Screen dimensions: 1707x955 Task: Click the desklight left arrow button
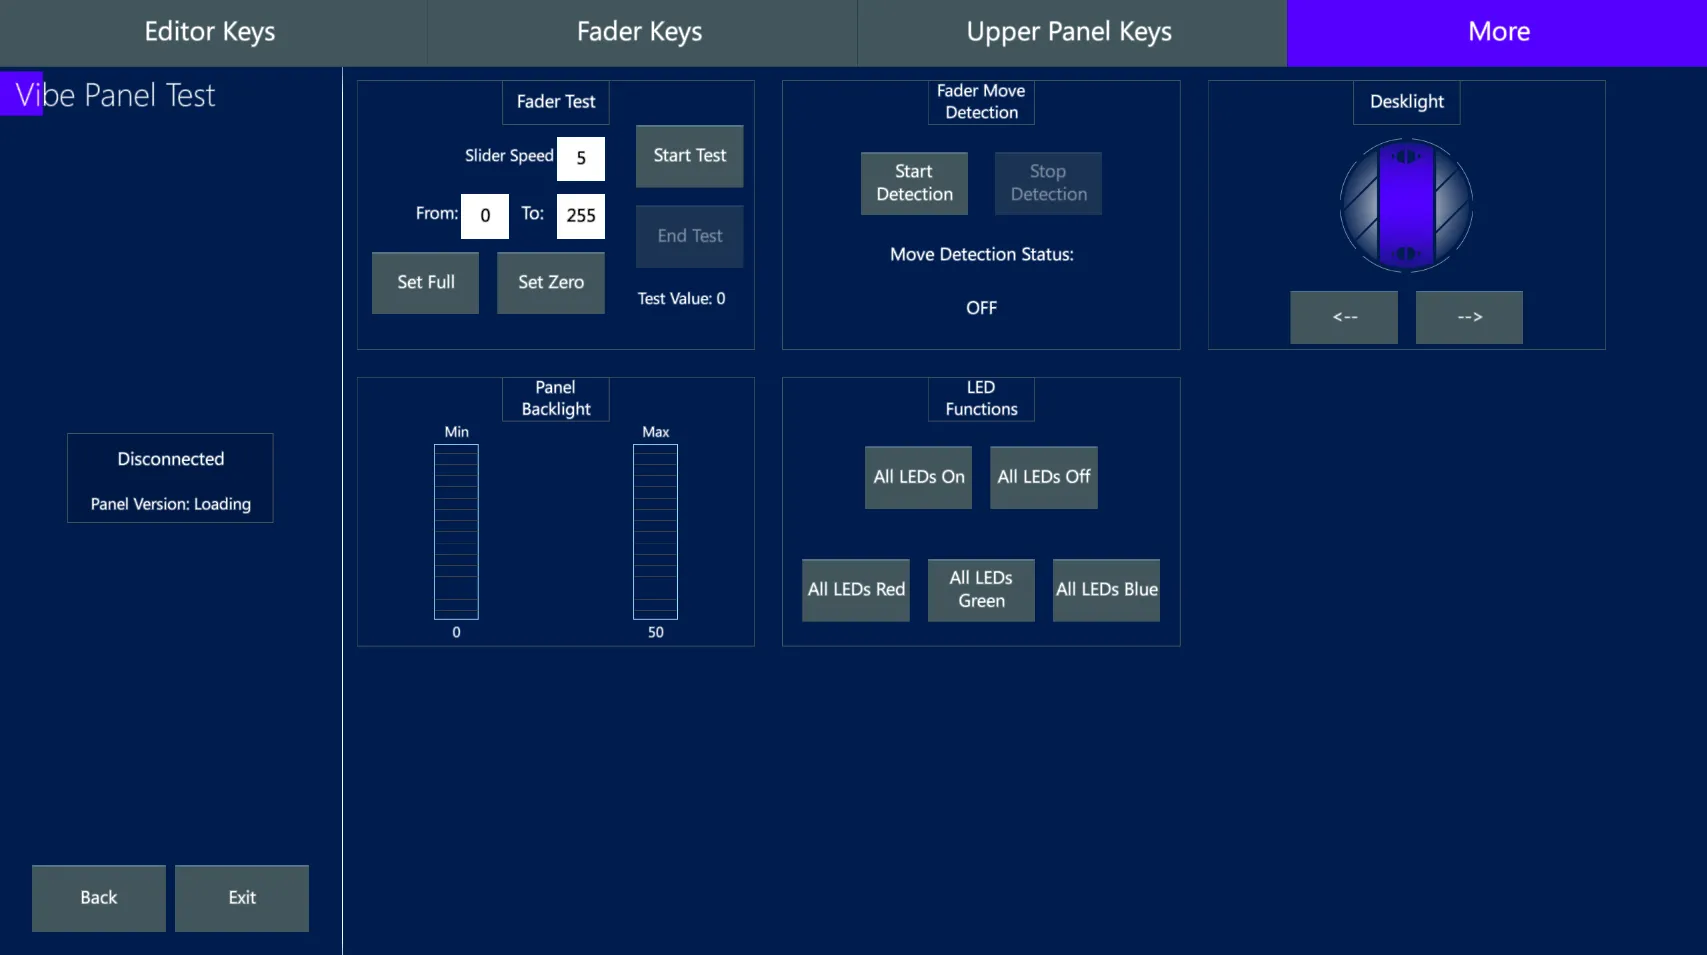tap(1344, 317)
